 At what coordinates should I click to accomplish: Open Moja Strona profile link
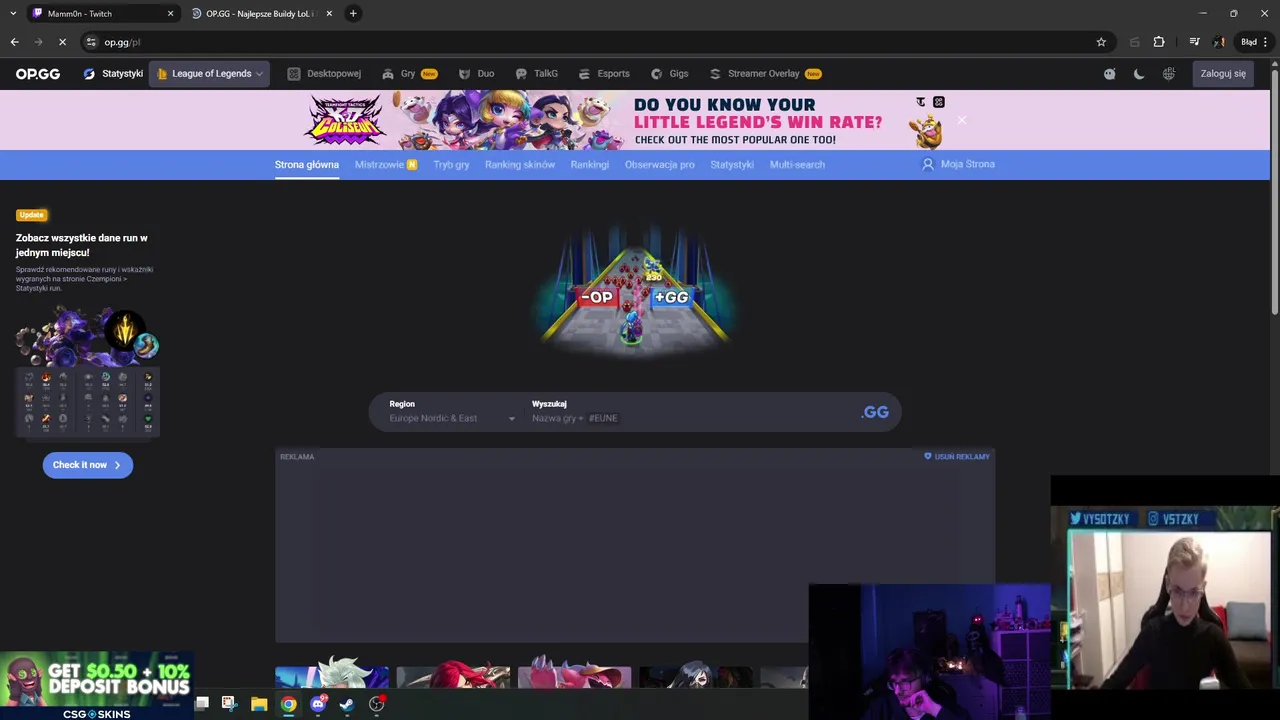pyautogui.click(x=958, y=164)
